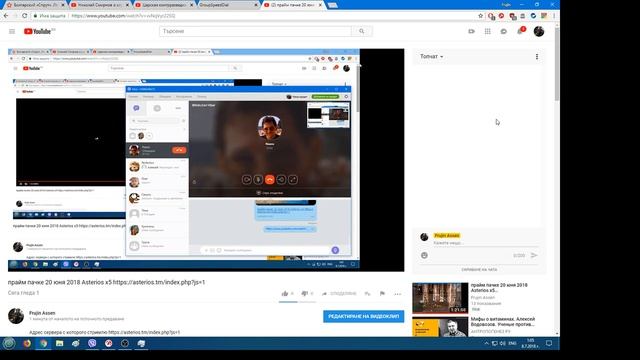
Task: Click the live stream video player
Action: tap(206, 160)
